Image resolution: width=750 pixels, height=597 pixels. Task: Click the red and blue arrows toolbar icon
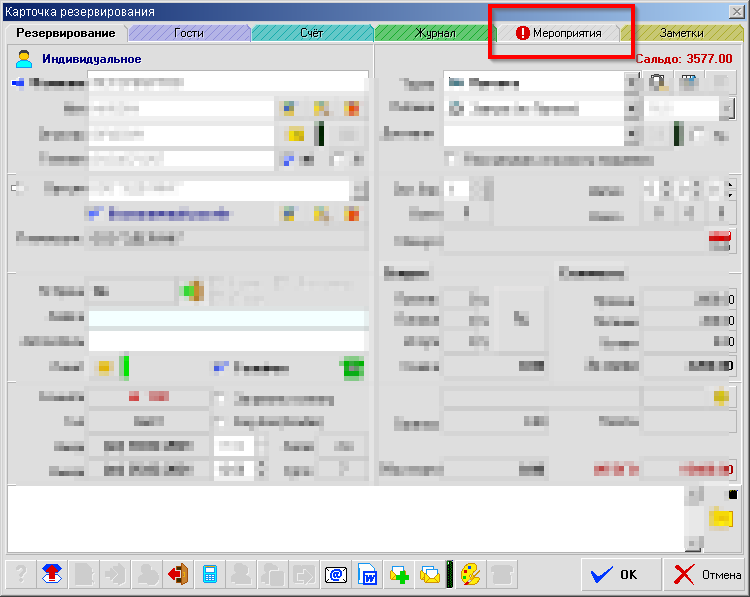[x=52, y=575]
